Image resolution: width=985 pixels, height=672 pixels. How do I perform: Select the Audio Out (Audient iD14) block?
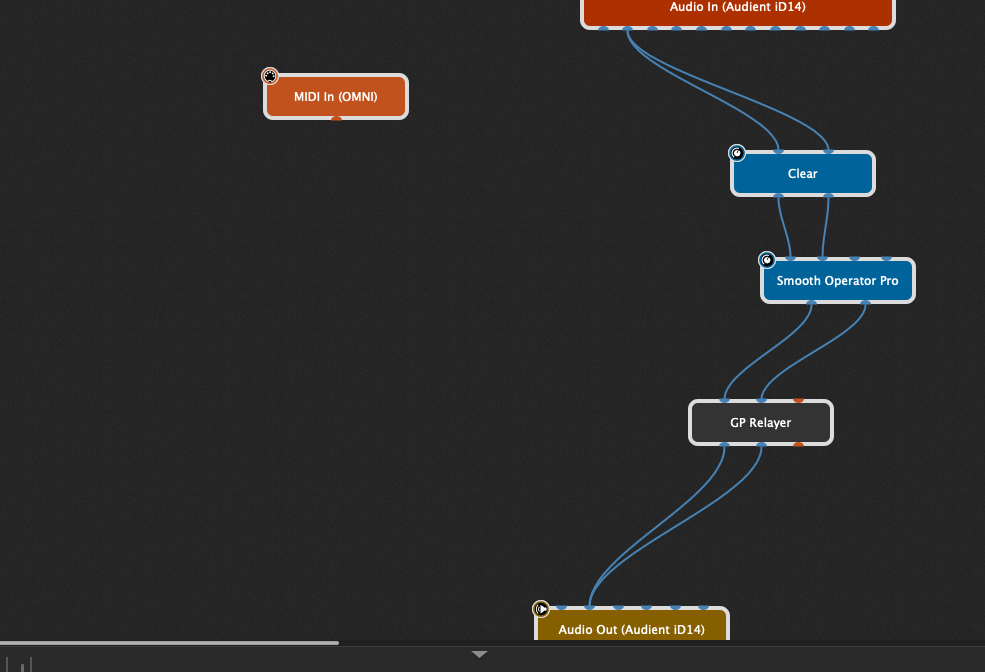[631, 629]
